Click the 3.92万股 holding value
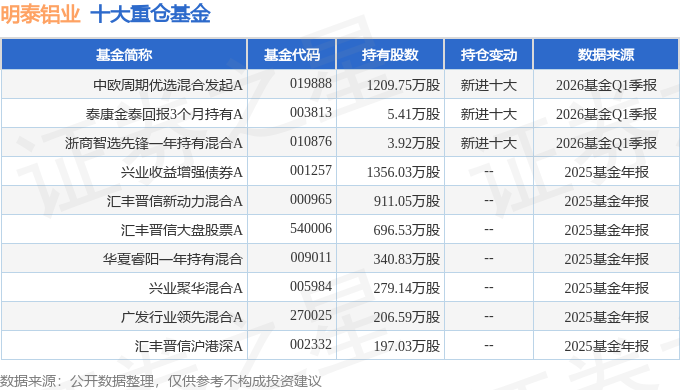The width and height of the screenshot is (680, 390). (414, 143)
